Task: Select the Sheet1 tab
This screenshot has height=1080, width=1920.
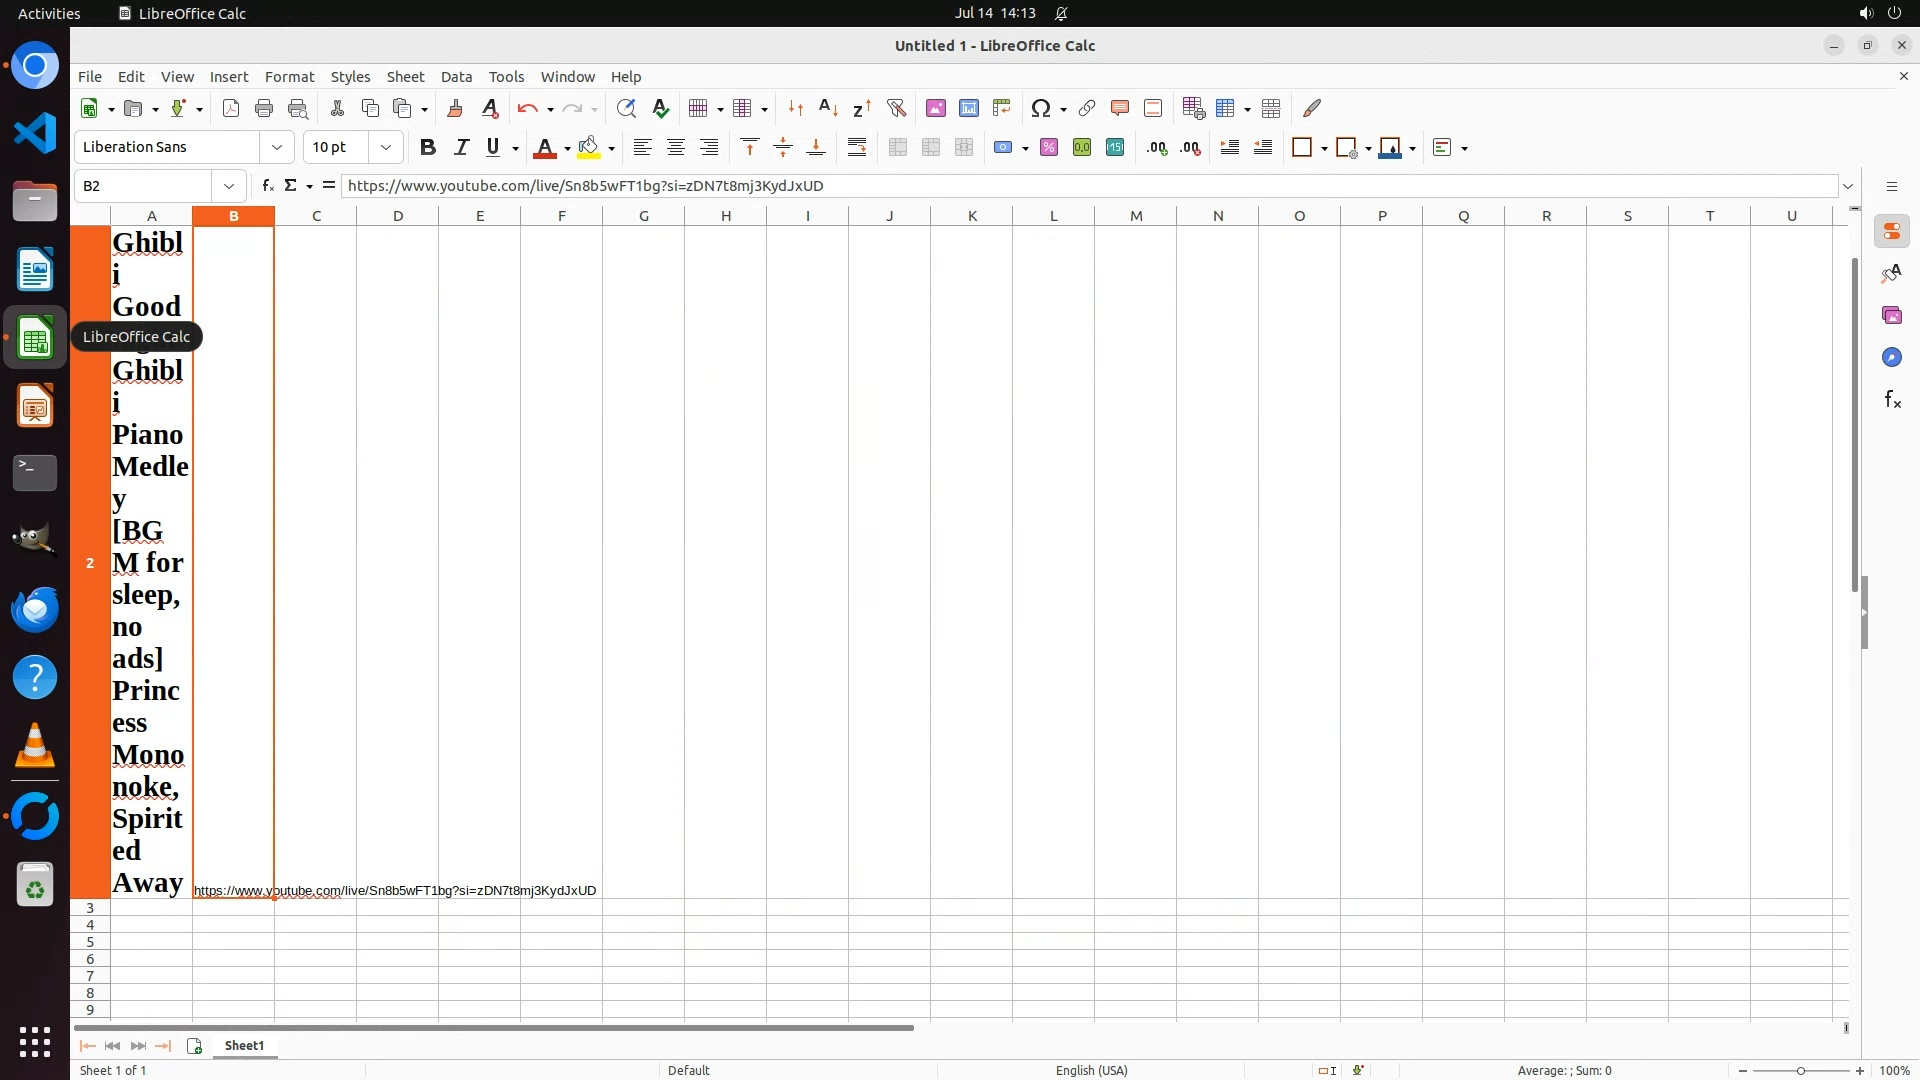Action: 244,1046
